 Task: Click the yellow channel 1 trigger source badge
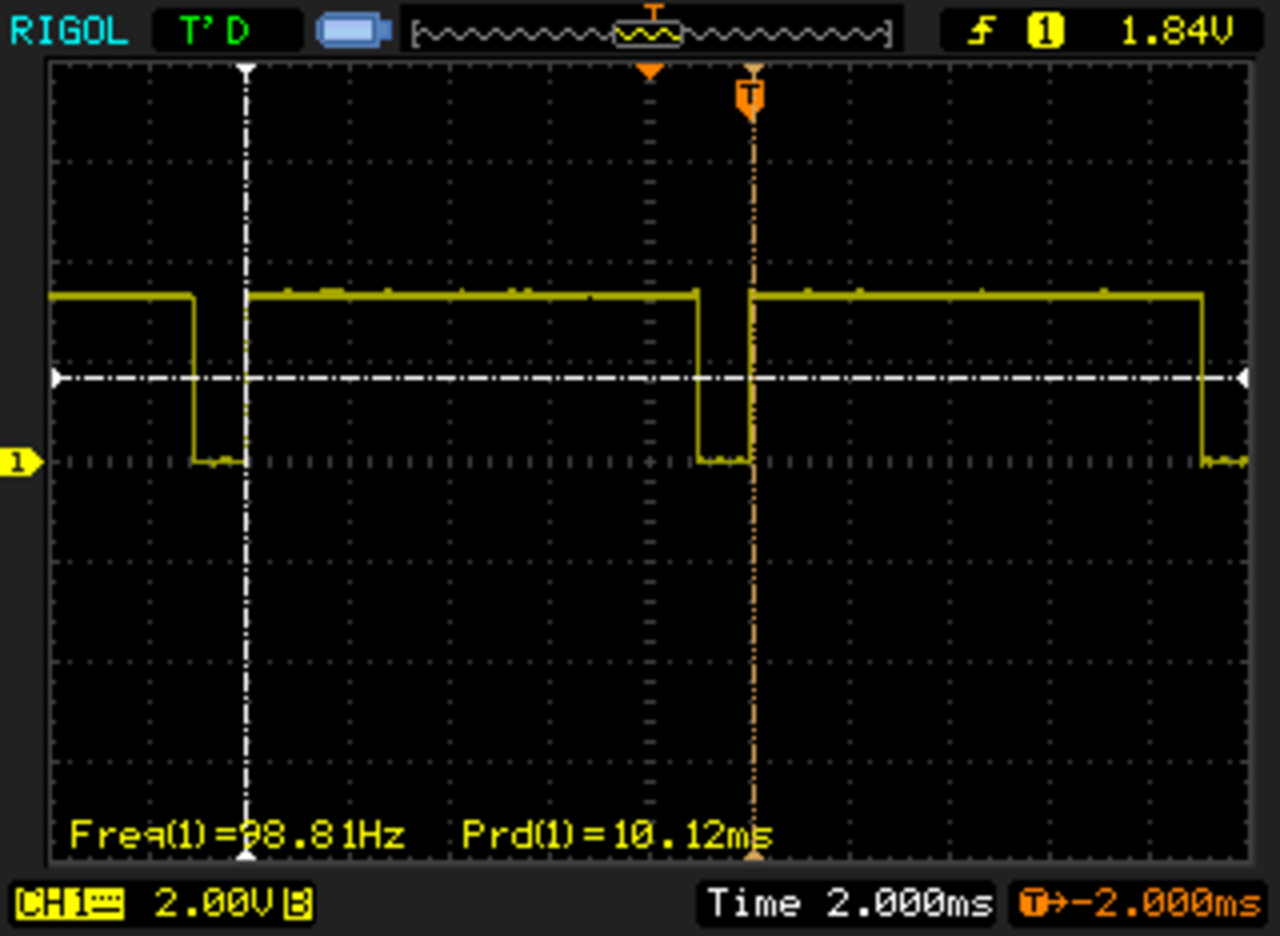click(1045, 32)
